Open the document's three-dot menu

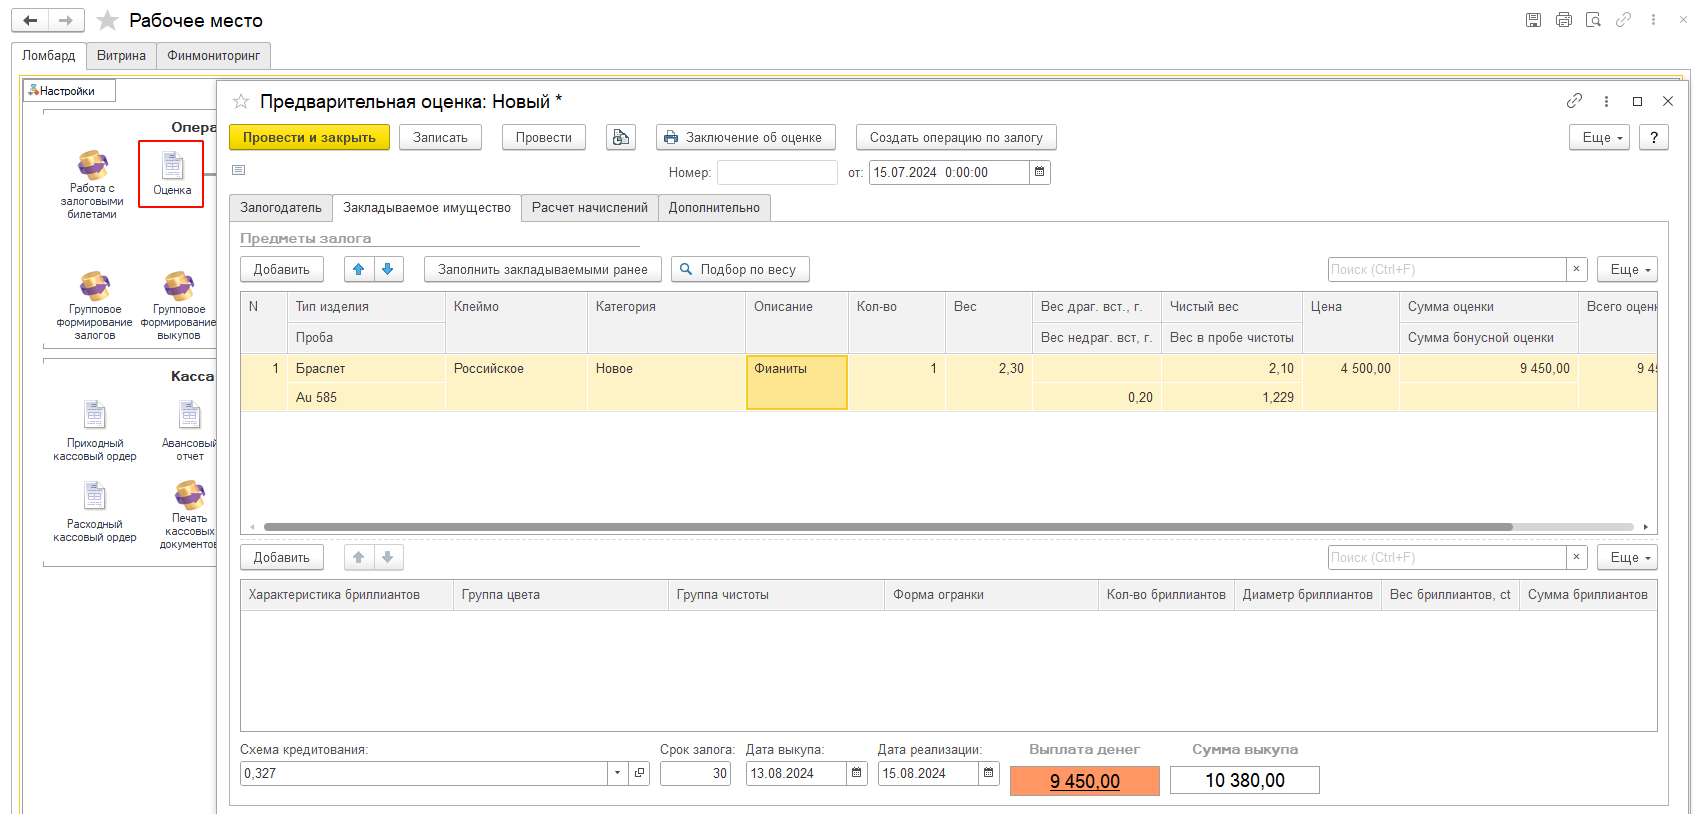[1606, 101]
